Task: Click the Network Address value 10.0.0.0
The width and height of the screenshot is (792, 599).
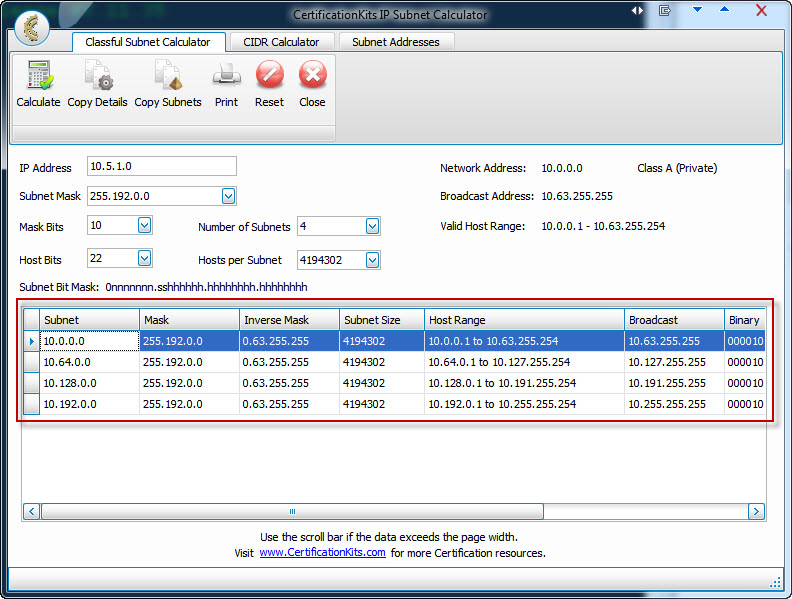Action: pyautogui.click(x=562, y=168)
